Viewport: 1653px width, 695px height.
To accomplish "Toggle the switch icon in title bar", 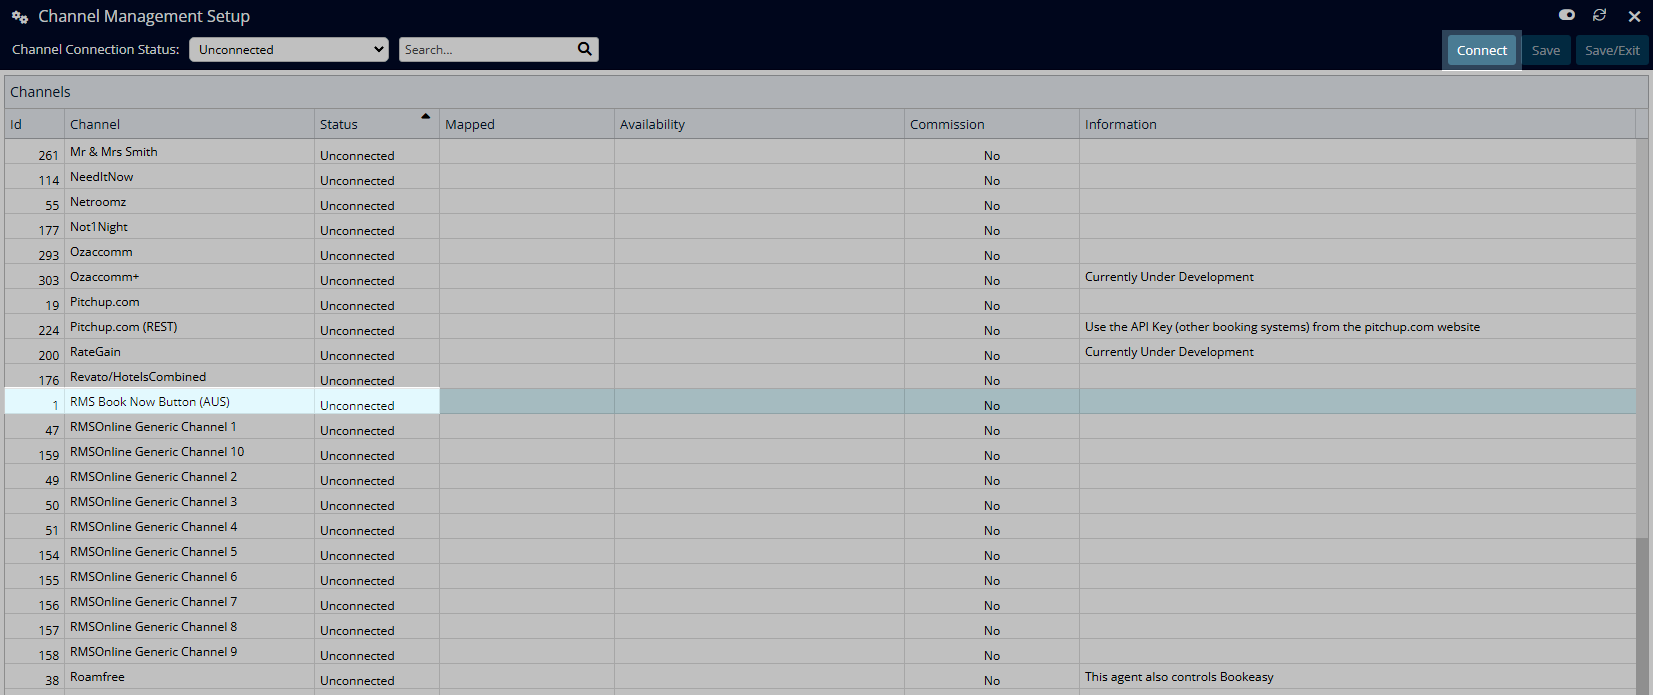I will [1567, 15].
